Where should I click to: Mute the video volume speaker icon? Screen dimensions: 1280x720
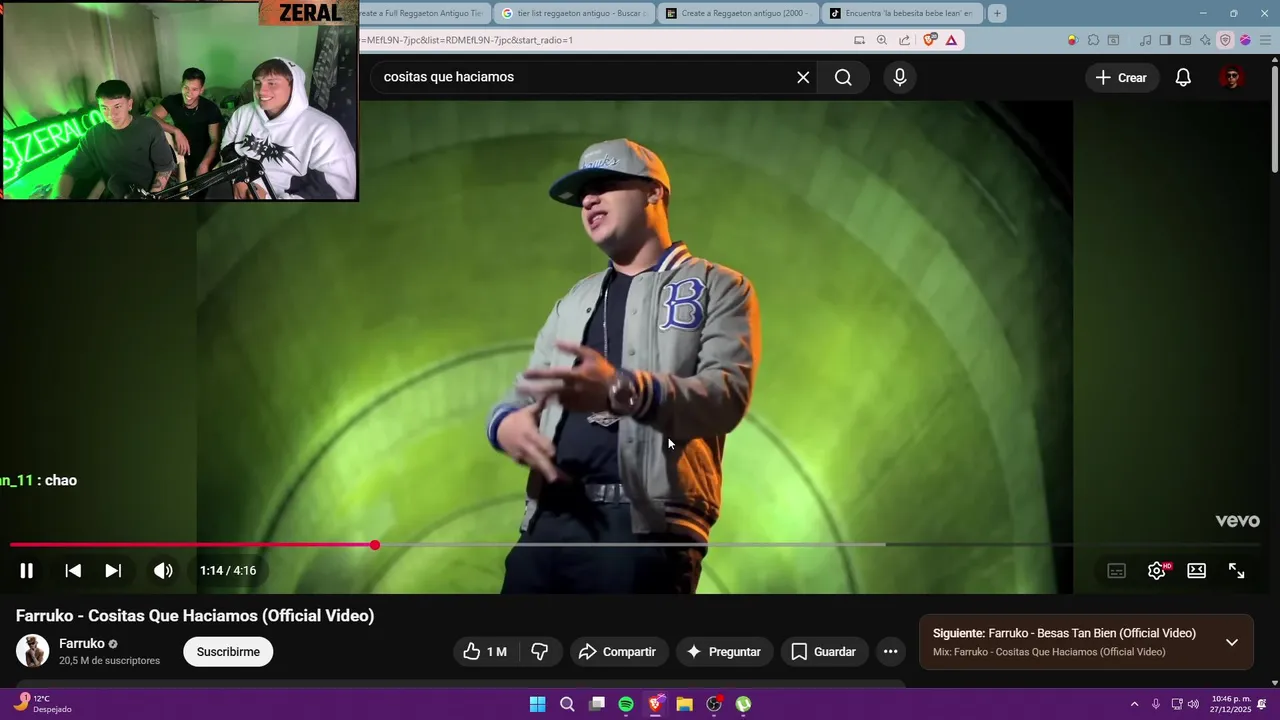[x=163, y=571]
